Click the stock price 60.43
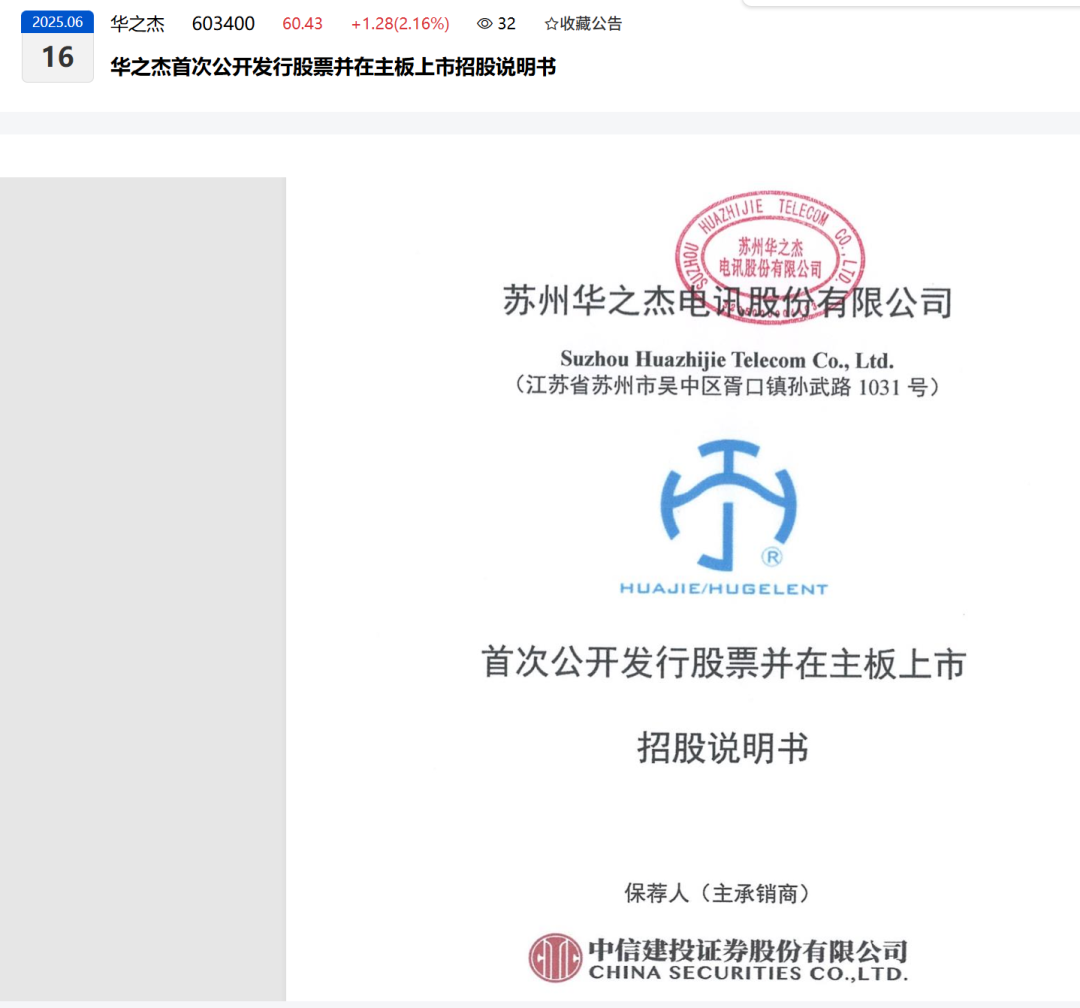The height and width of the screenshot is (1008, 1080). (302, 24)
